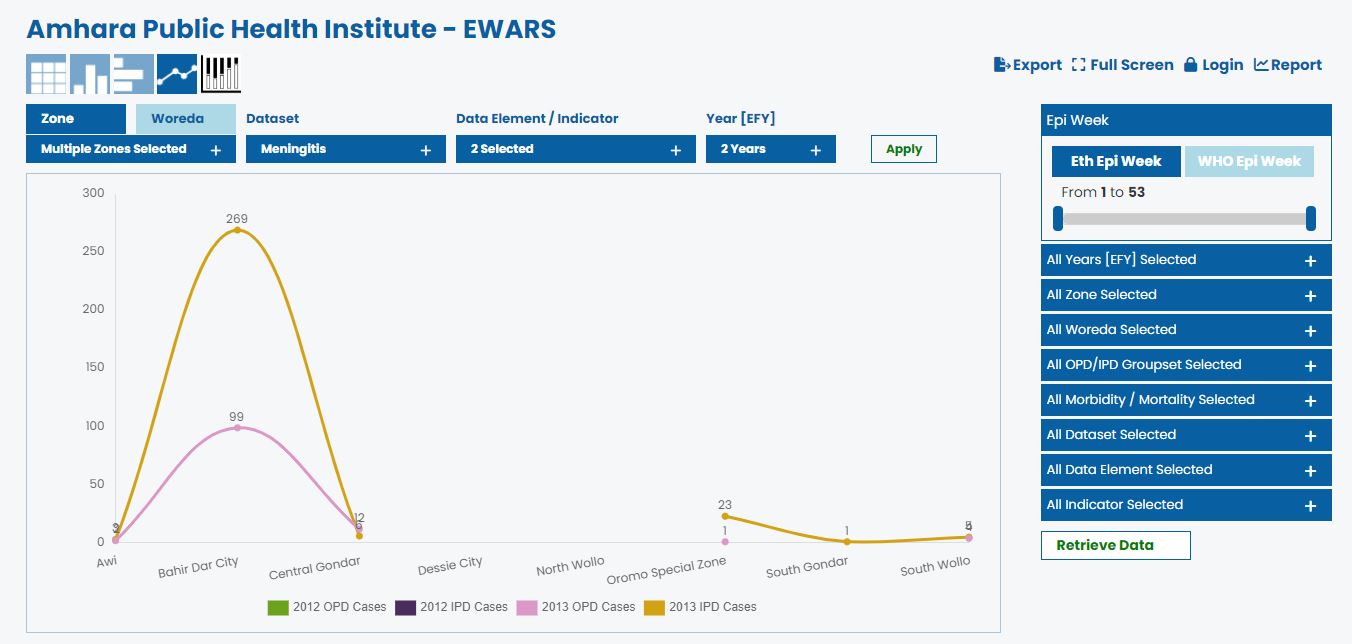Click the Retrieve Data button
Screen dimensions: 1352x644
point(1115,545)
